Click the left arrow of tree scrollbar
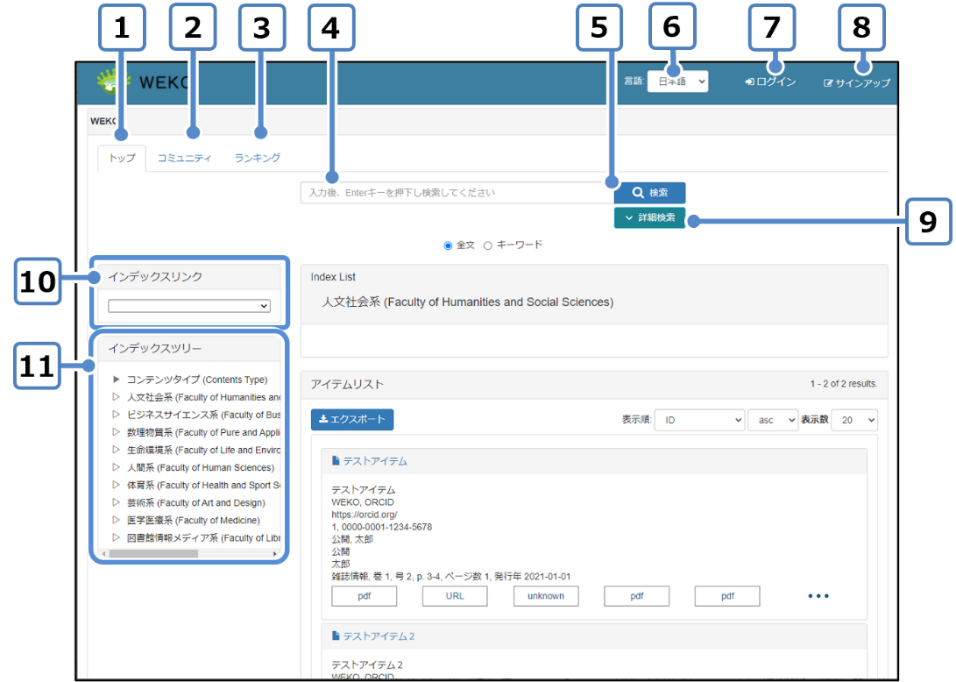956x682 pixels. tap(101, 553)
